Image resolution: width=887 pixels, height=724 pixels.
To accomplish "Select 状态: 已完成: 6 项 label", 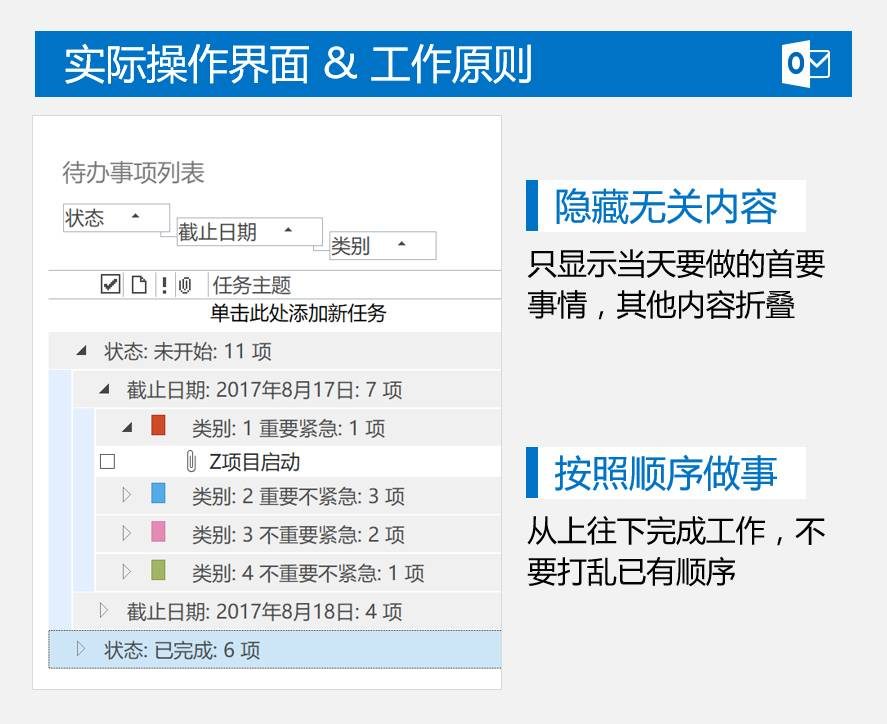I will point(182,650).
